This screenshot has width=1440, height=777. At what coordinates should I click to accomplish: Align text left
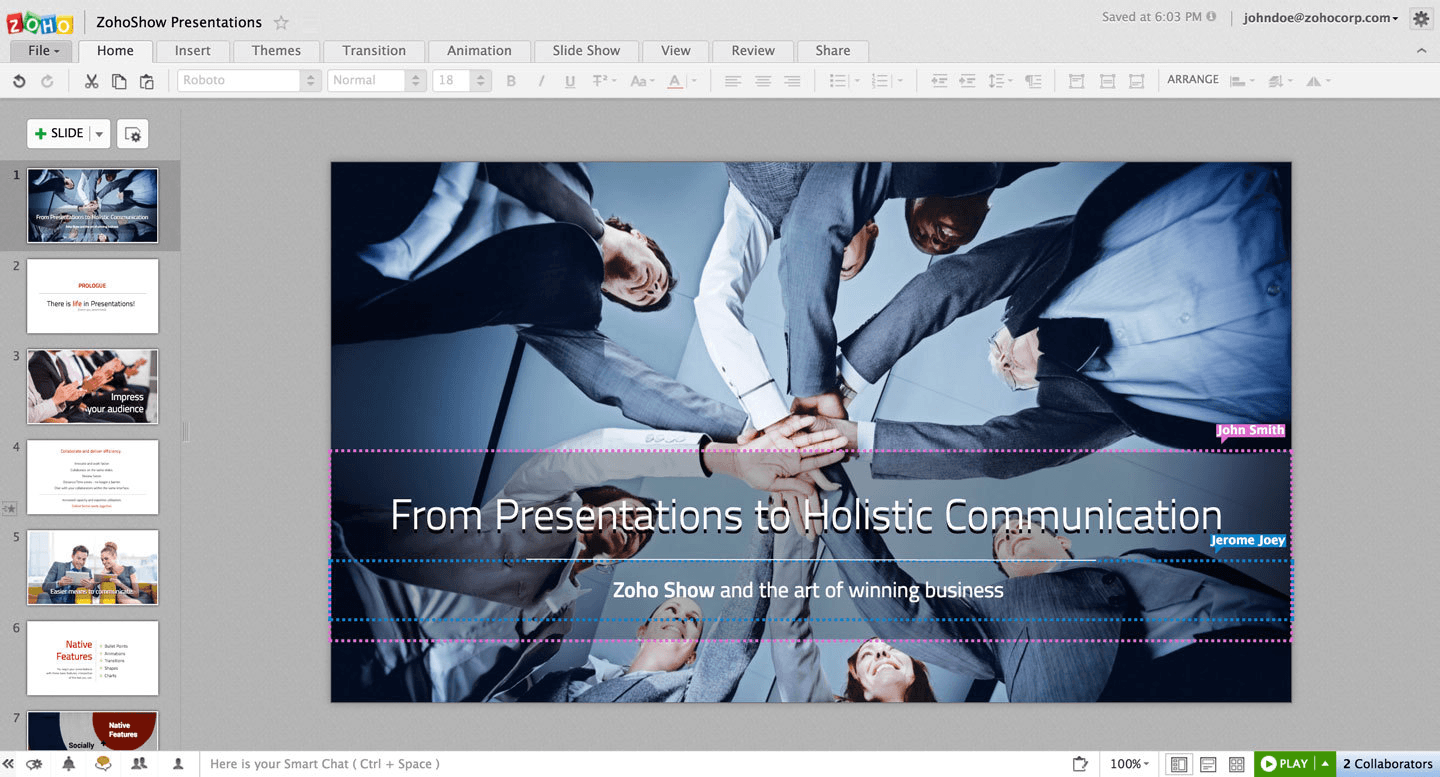(733, 81)
